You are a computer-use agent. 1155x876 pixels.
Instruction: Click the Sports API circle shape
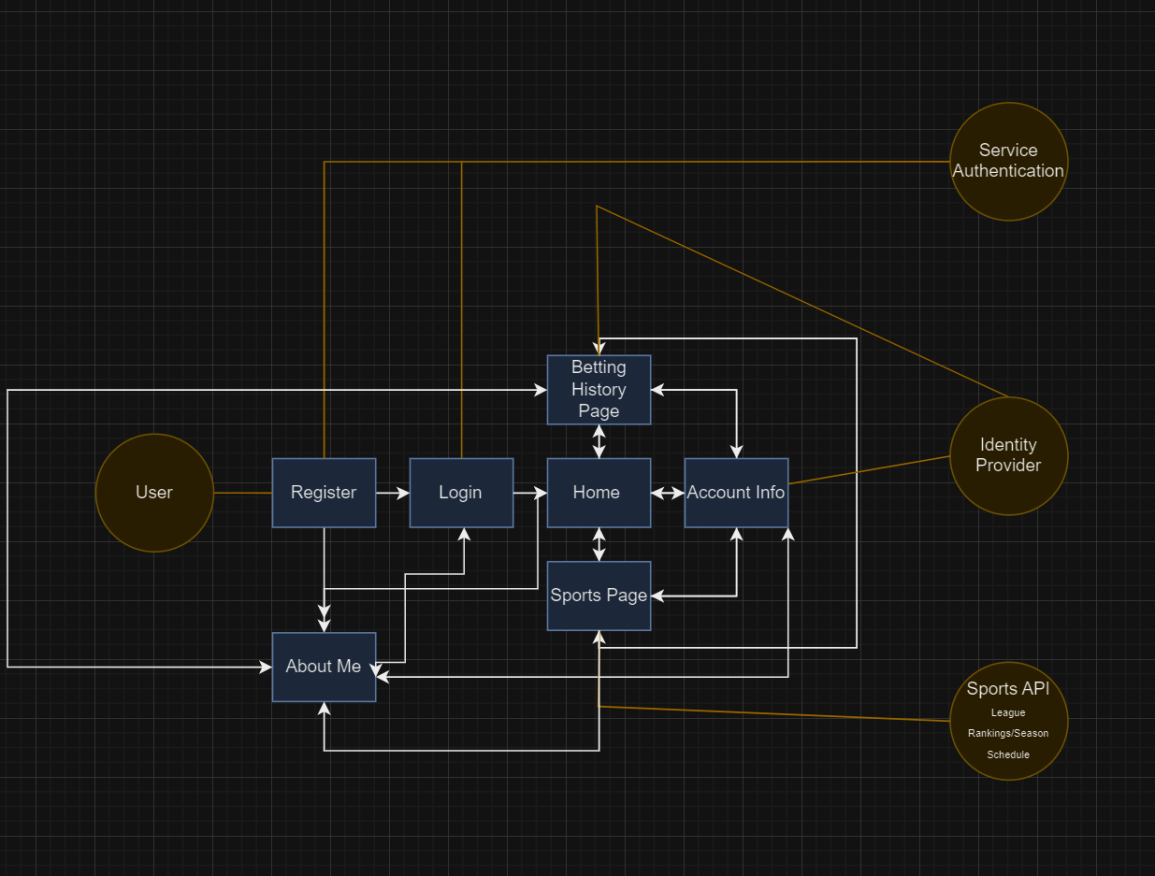(x=1008, y=720)
